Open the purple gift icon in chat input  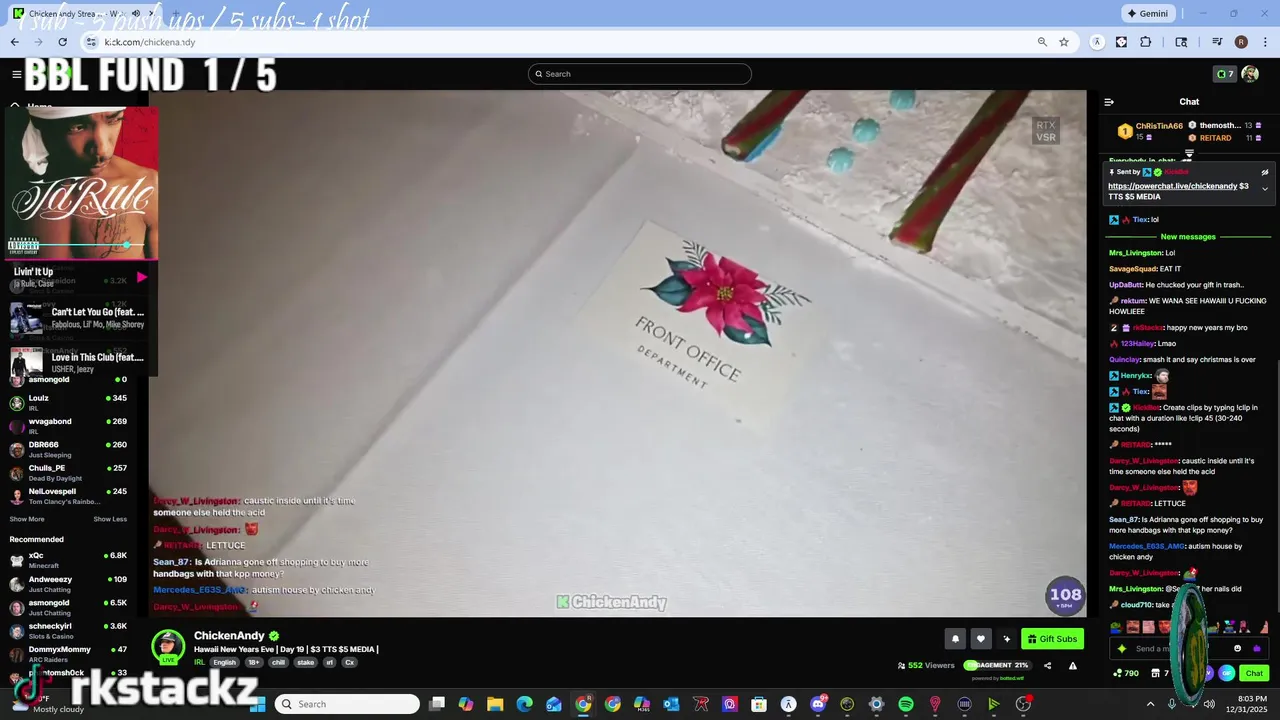pos(1257,649)
